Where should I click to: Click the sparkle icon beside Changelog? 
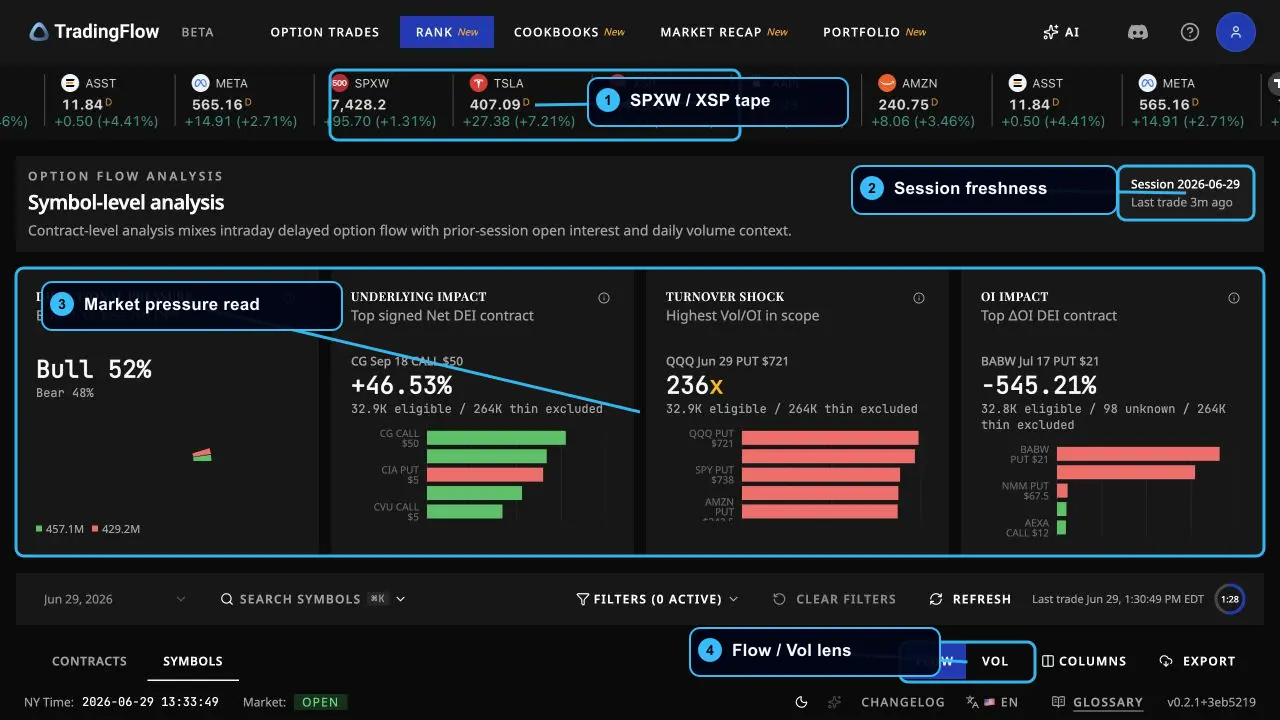[835, 702]
